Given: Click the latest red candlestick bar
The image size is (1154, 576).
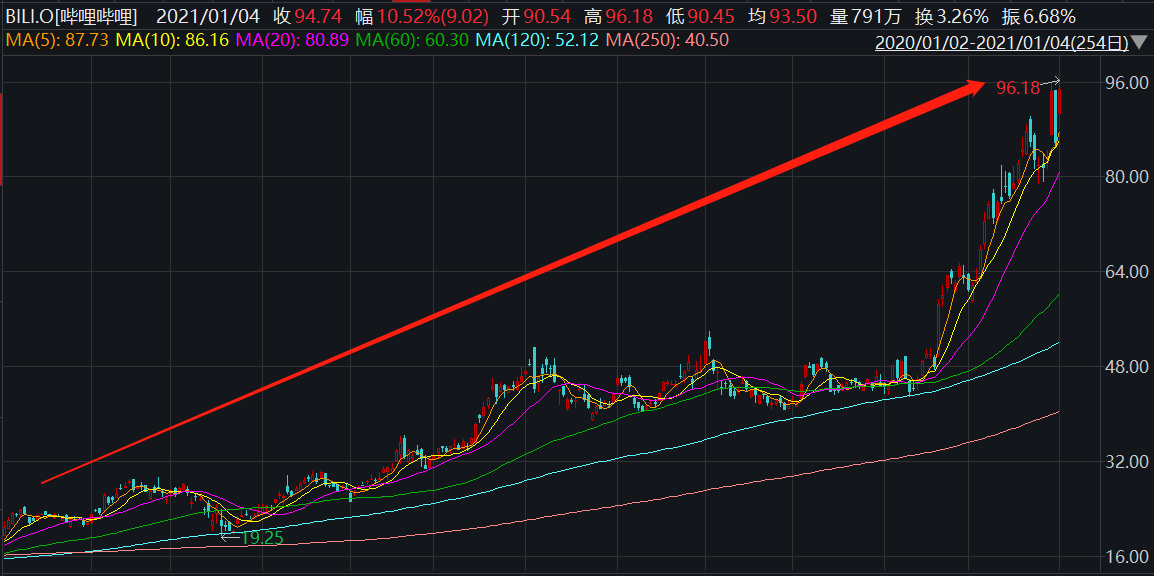Looking at the screenshot, I should (x=1057, y=112).
